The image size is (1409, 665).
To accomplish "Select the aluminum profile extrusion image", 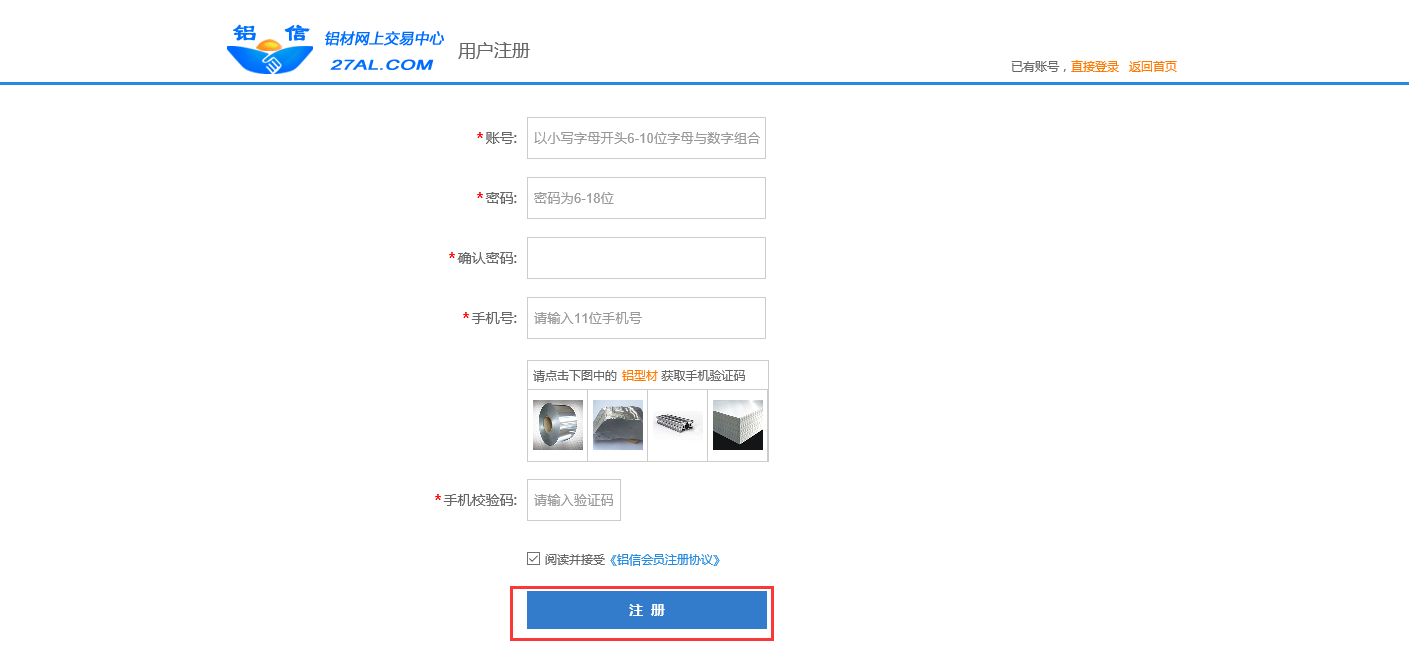I will click(677, 423).
